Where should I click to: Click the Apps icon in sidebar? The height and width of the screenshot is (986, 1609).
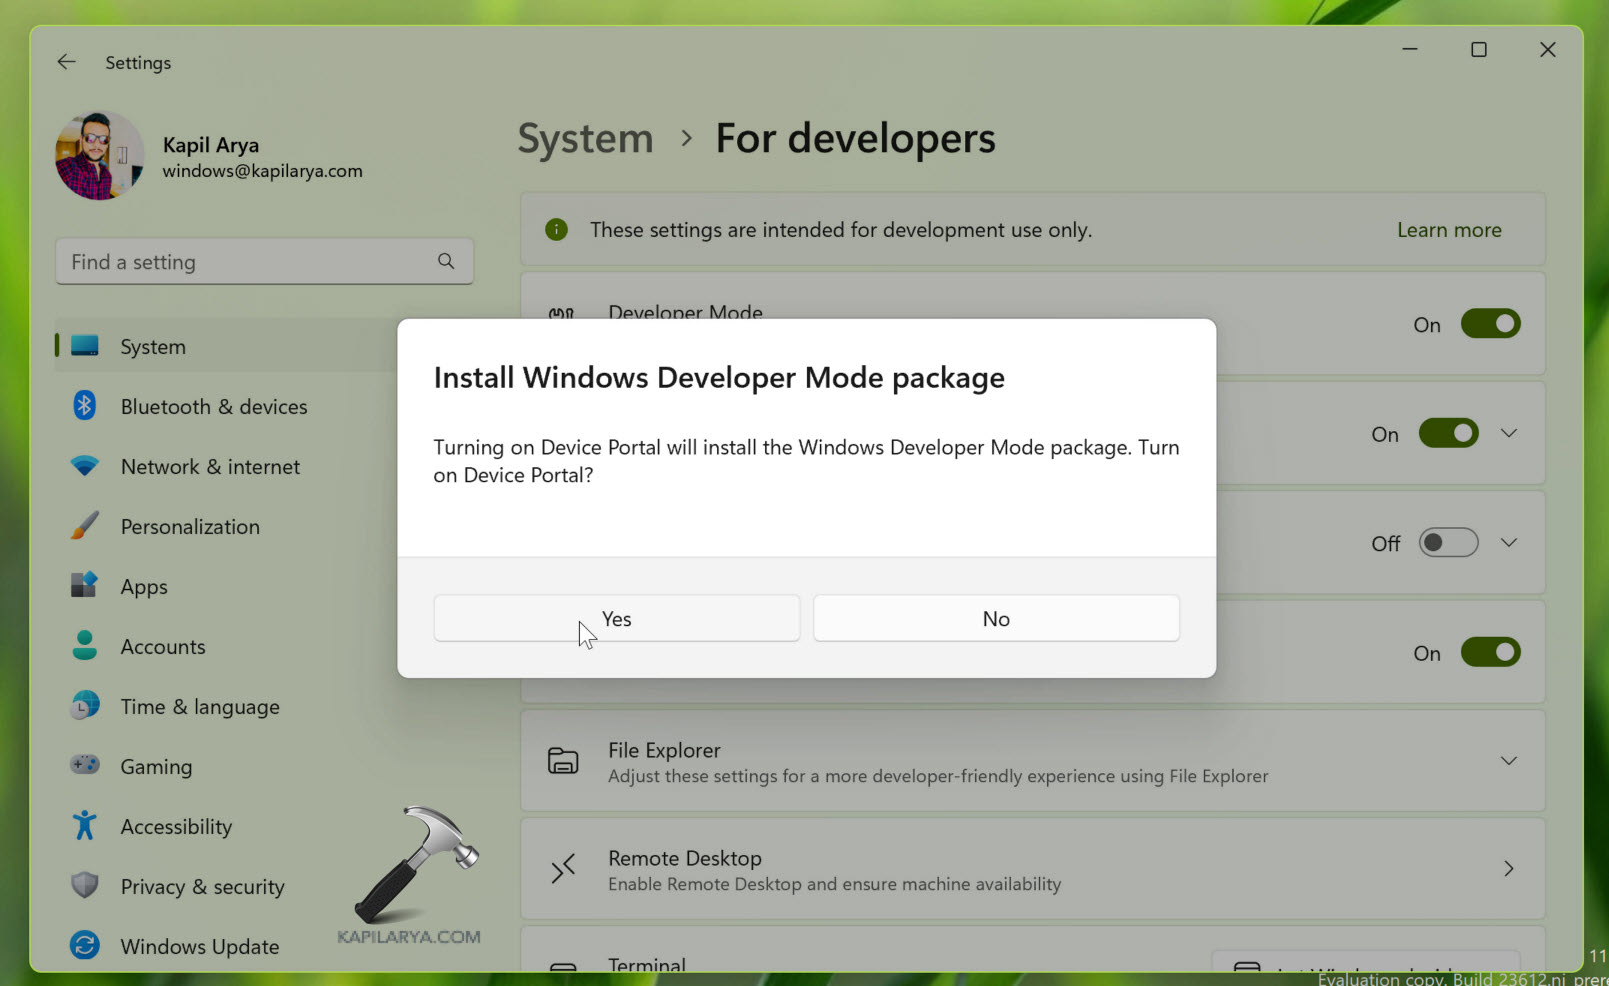(85, 585)
